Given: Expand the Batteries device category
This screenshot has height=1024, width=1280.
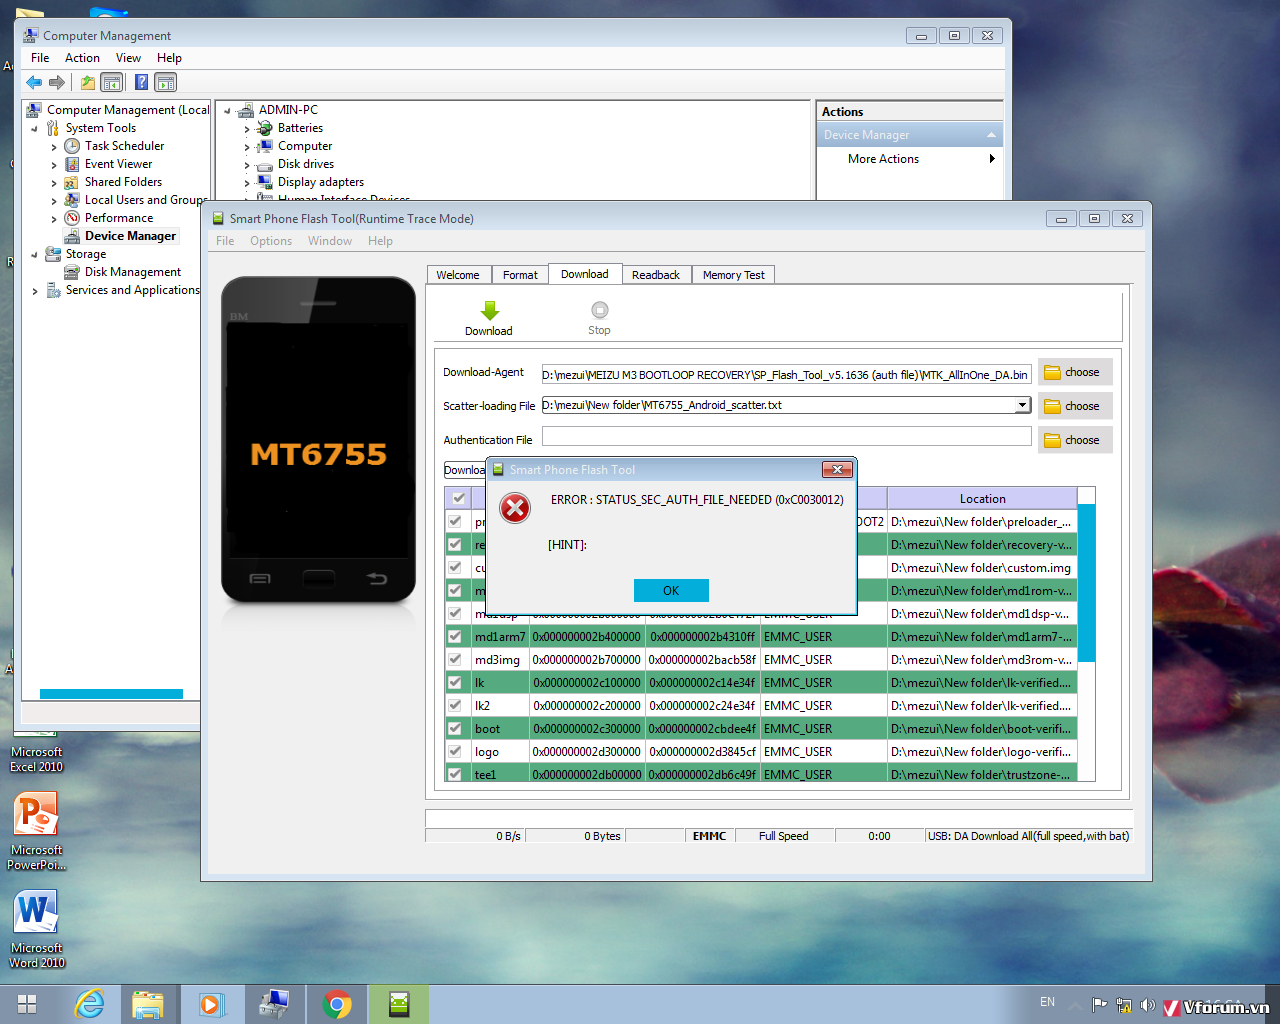Looking at the screenshot, I should click(x=247, y=129).
